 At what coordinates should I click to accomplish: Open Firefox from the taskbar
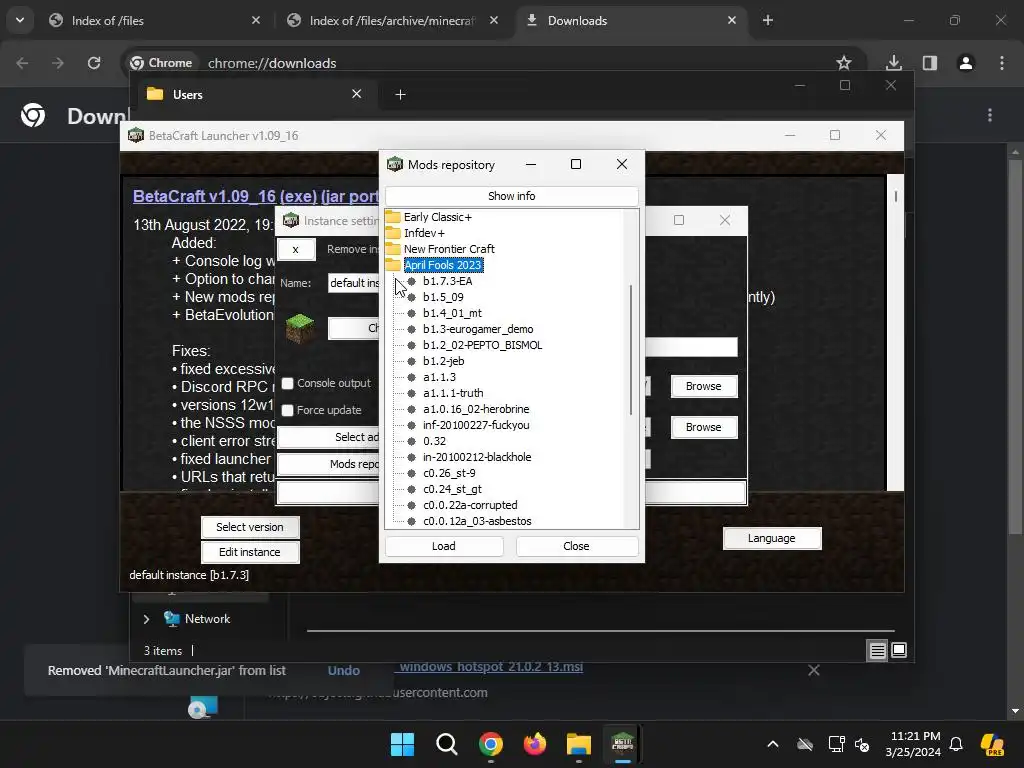click(535, 744)
